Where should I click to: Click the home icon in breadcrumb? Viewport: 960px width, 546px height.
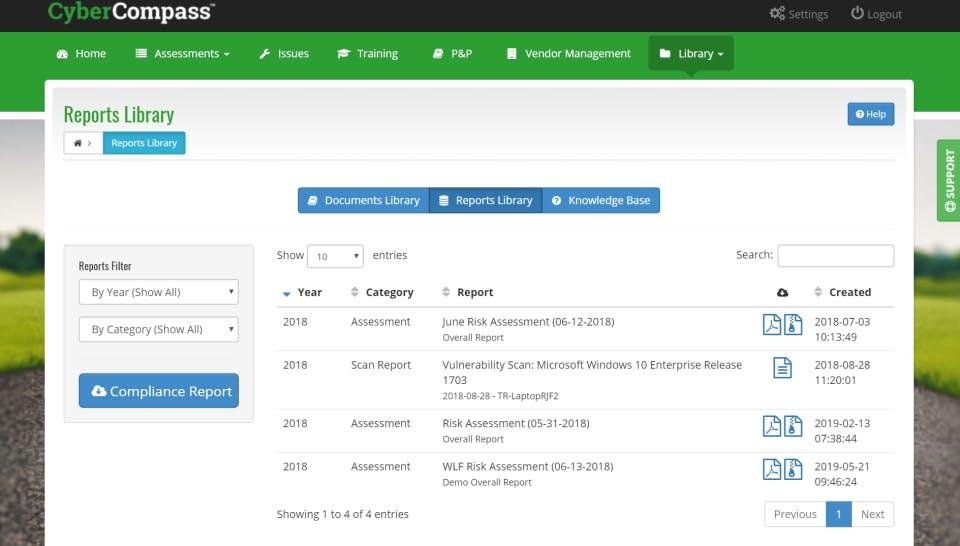[x=78, y=143]
